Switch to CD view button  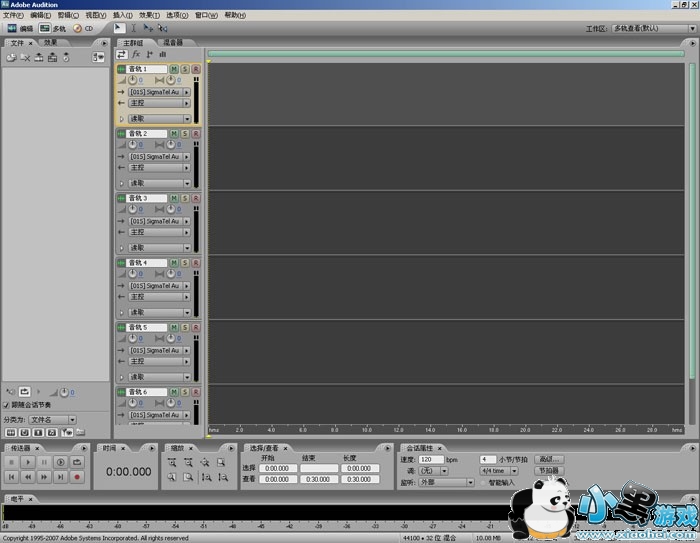(x=82, y=29)
